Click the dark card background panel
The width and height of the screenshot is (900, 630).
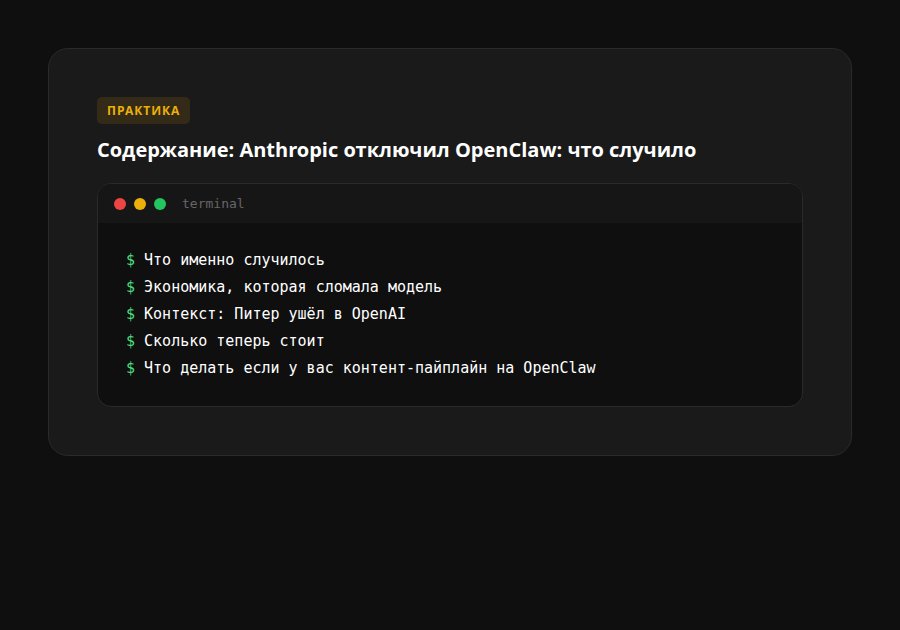(450, 430)
